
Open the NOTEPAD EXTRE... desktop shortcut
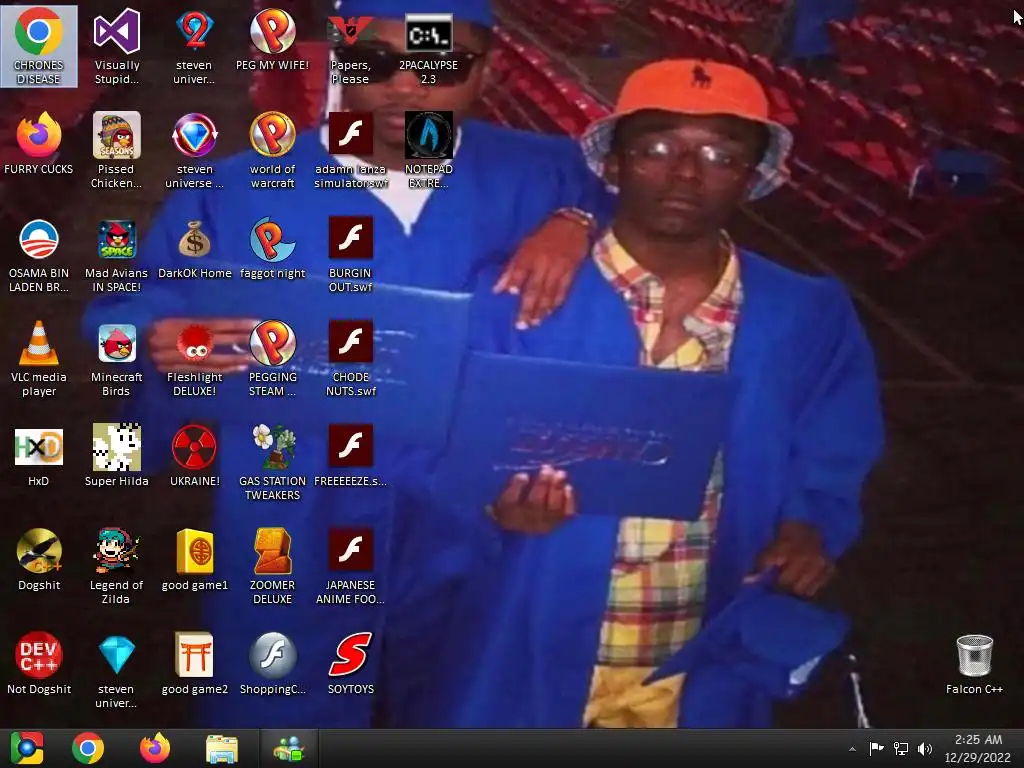428,150
